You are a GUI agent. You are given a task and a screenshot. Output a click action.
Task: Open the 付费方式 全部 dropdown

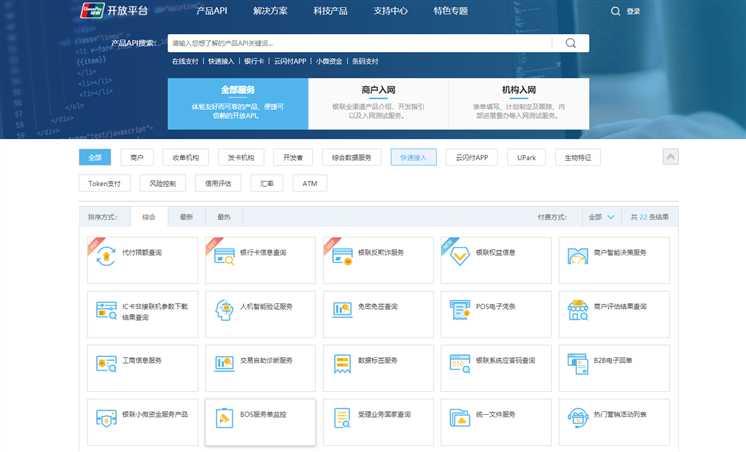[601, 217]
